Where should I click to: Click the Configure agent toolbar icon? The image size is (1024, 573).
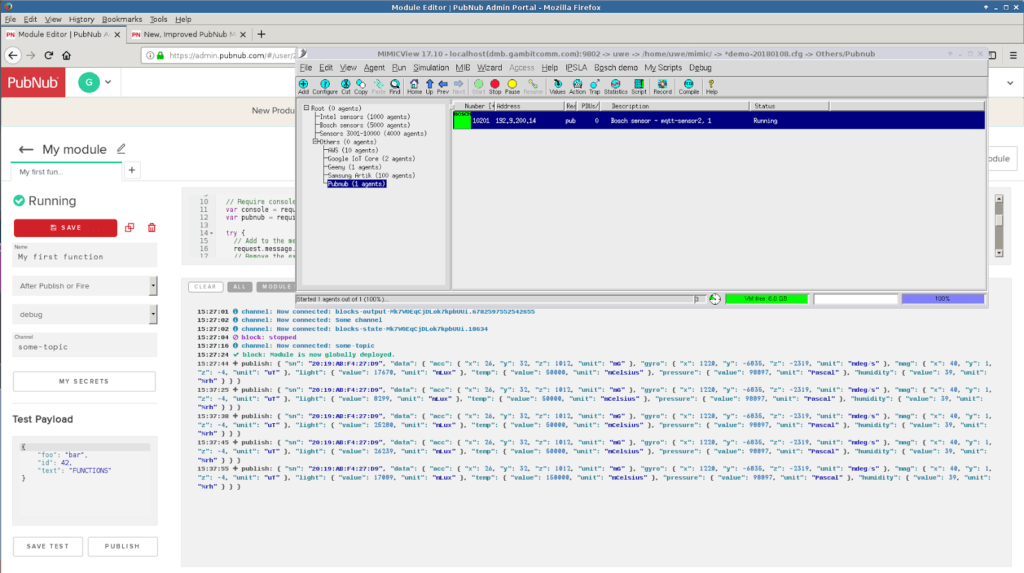pos(324,86)
